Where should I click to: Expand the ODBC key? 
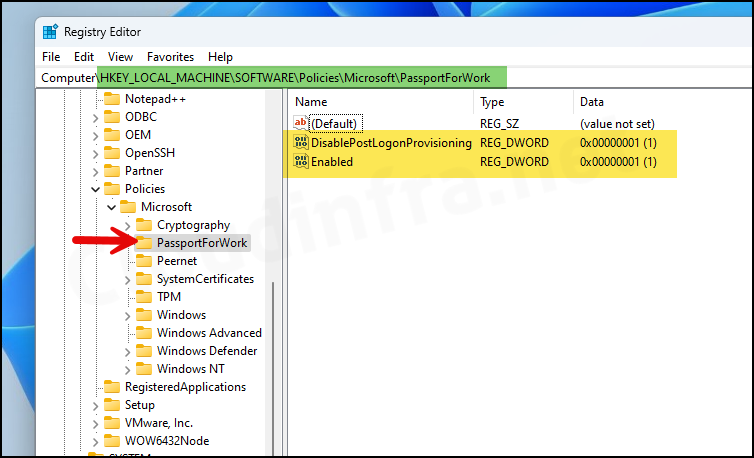click(x=95, y=118)
